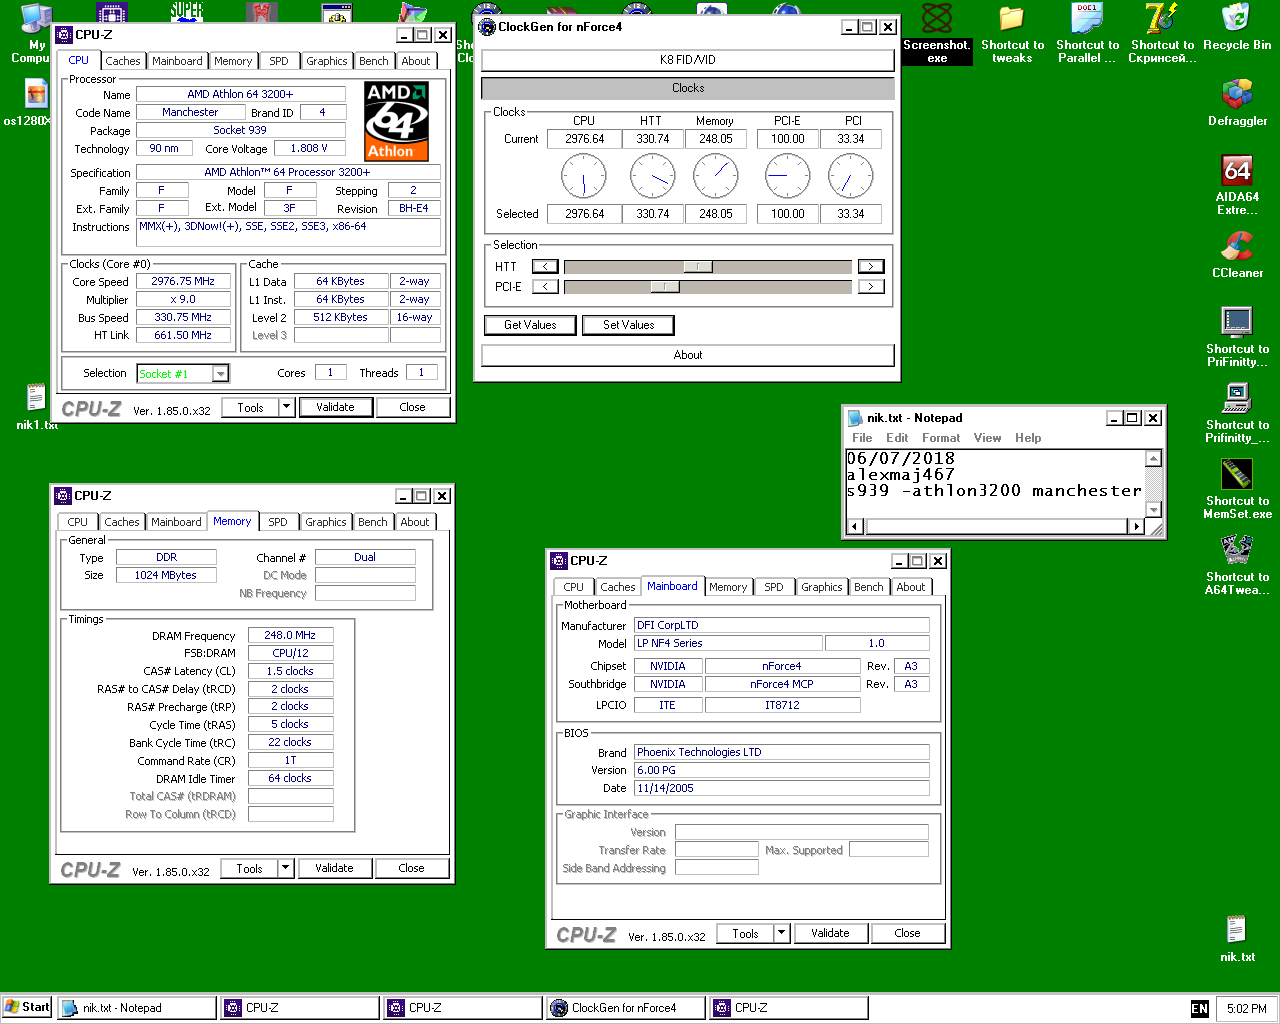Click the Mainboard CPU-Z title bar icon
Viewport: 1280px width, 1024px height.
pyautogui.click(x=559, y=561)
